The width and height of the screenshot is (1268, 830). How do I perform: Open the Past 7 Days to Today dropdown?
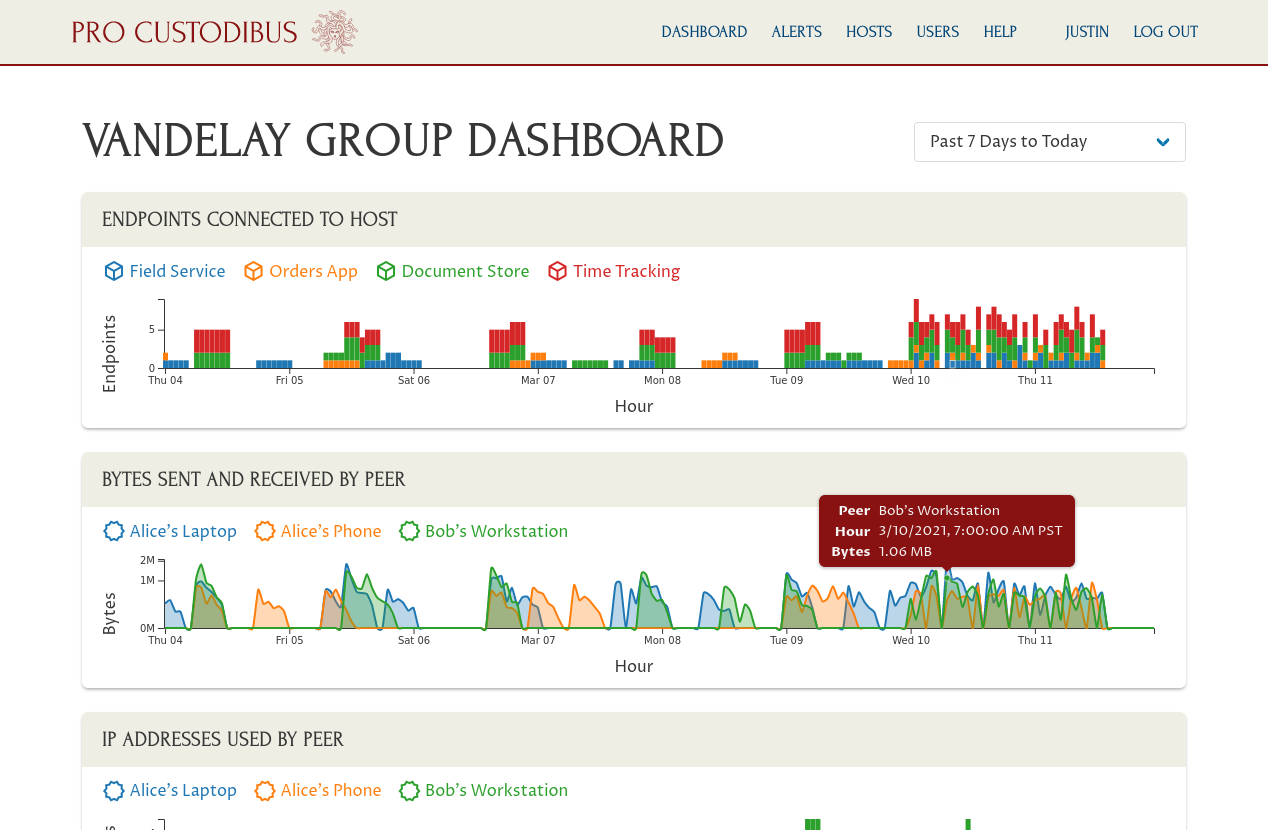(x=1050, y=142)
